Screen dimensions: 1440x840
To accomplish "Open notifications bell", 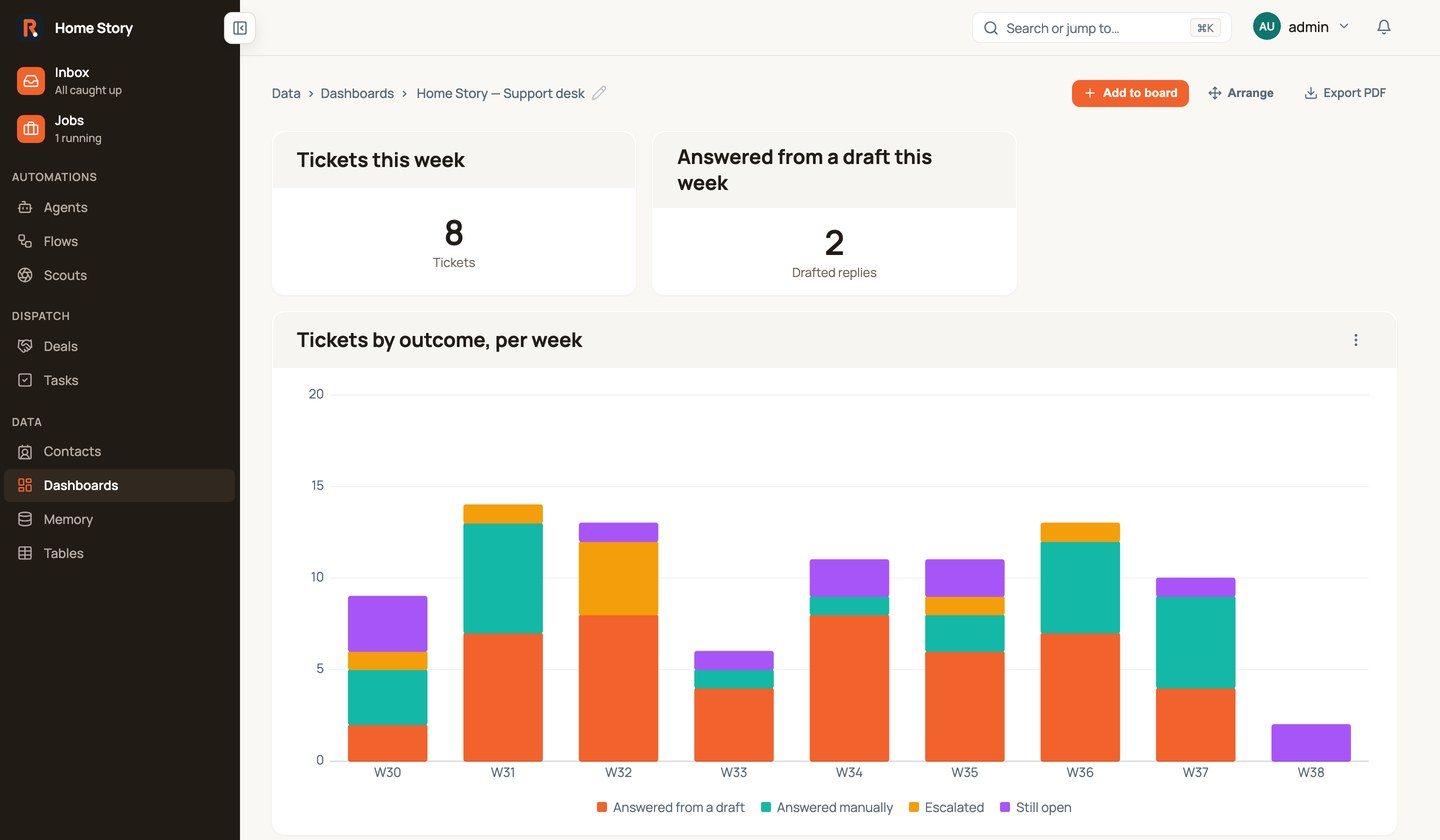I will coord(1384,28).
